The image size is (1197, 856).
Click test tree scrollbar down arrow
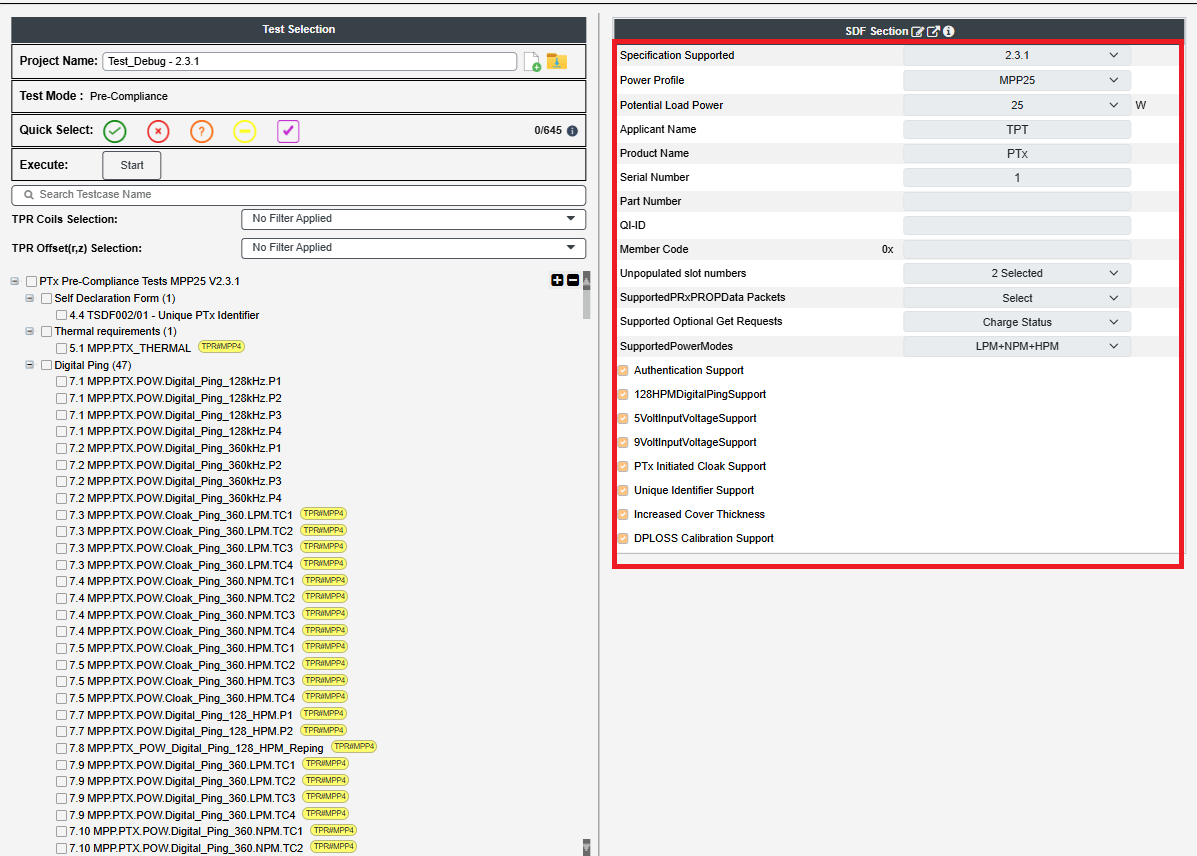[x=586, y=847]
